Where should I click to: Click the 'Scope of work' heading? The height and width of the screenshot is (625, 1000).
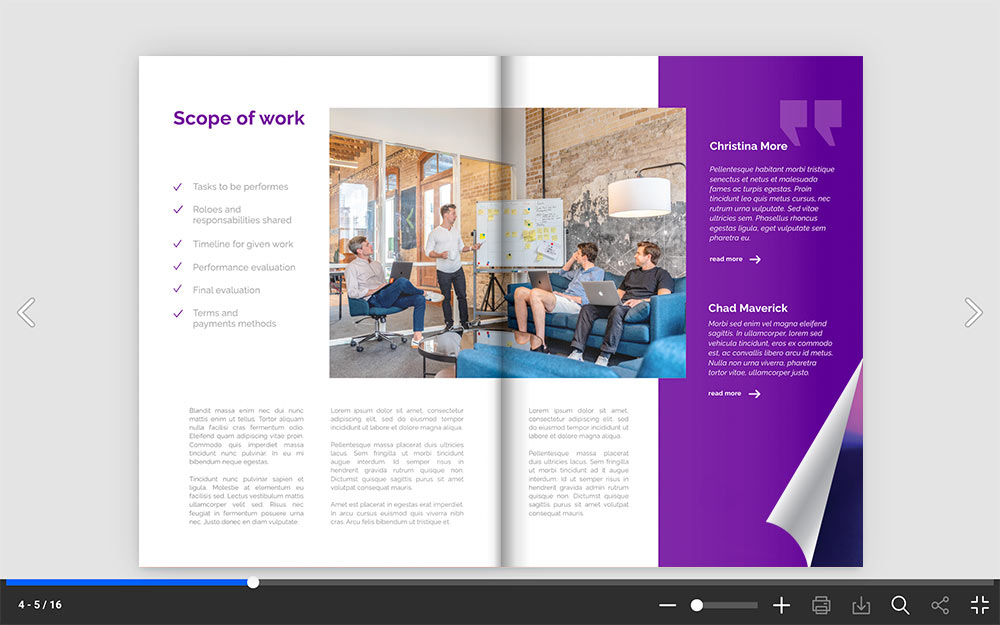(239, 118)
